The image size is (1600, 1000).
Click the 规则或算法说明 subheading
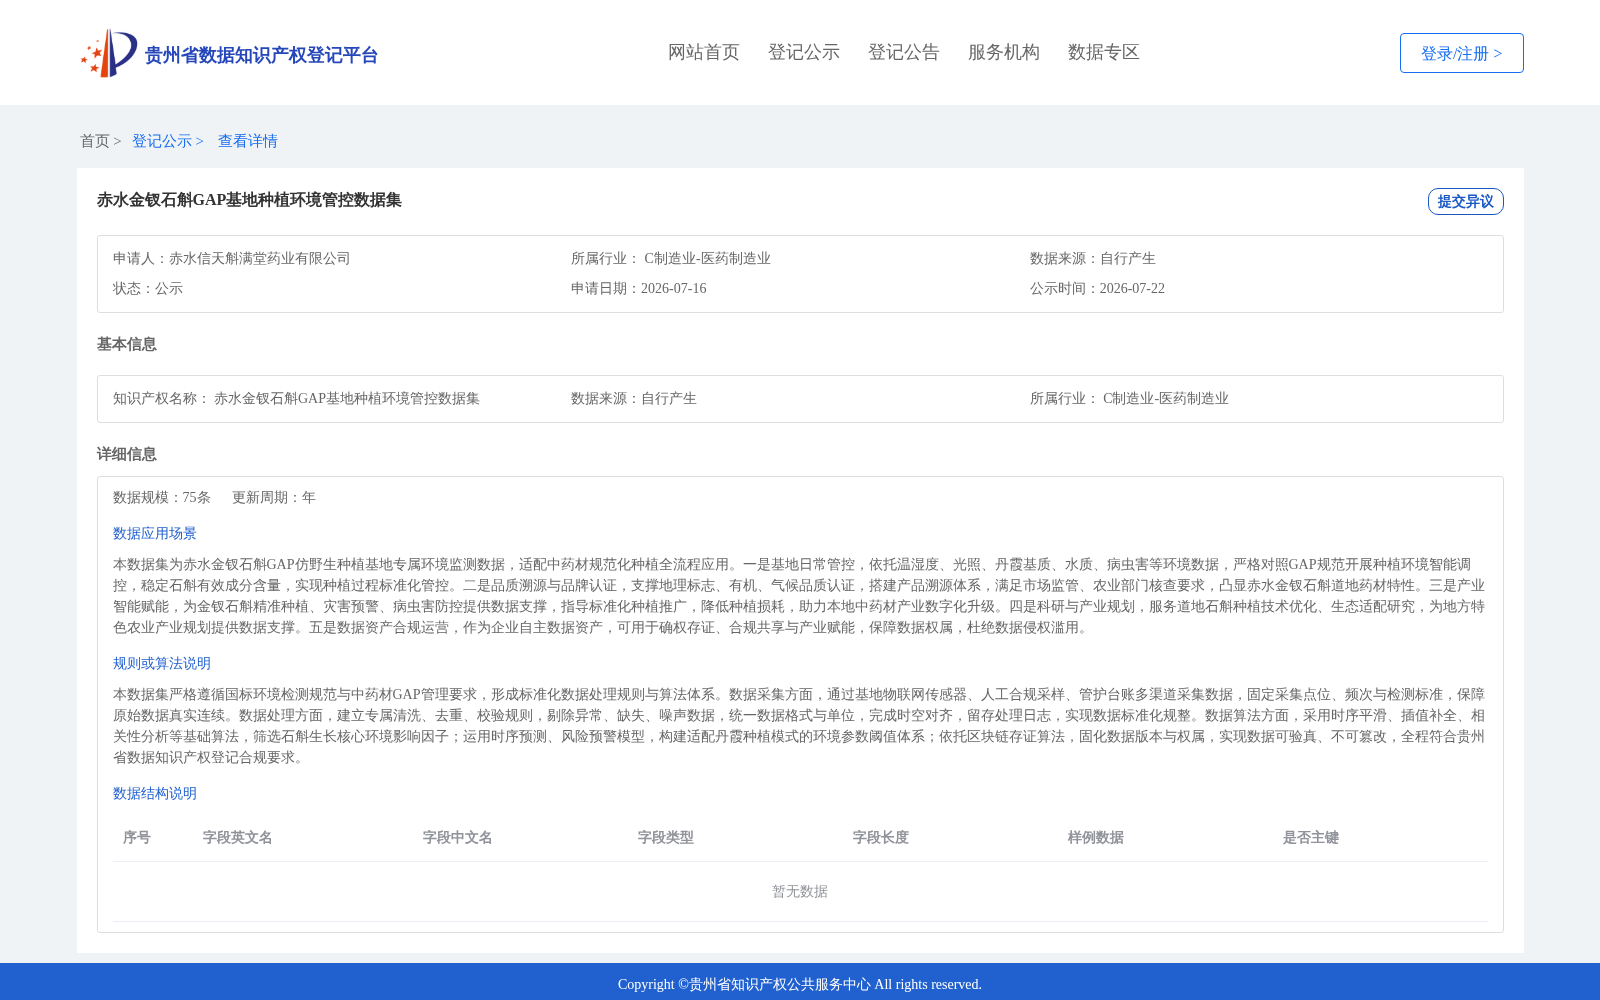pos(162,663)
